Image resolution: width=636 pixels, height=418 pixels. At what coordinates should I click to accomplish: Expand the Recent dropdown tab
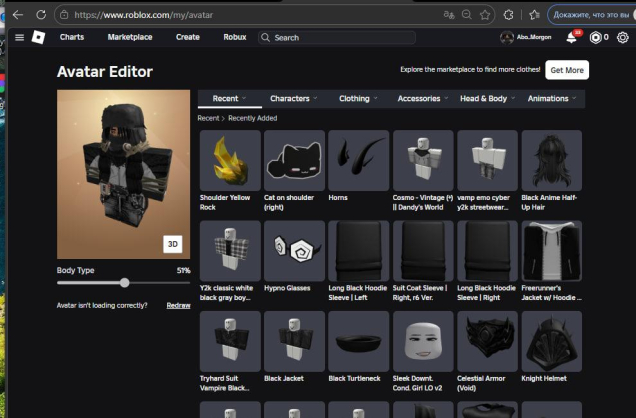[x=230, y=99]
